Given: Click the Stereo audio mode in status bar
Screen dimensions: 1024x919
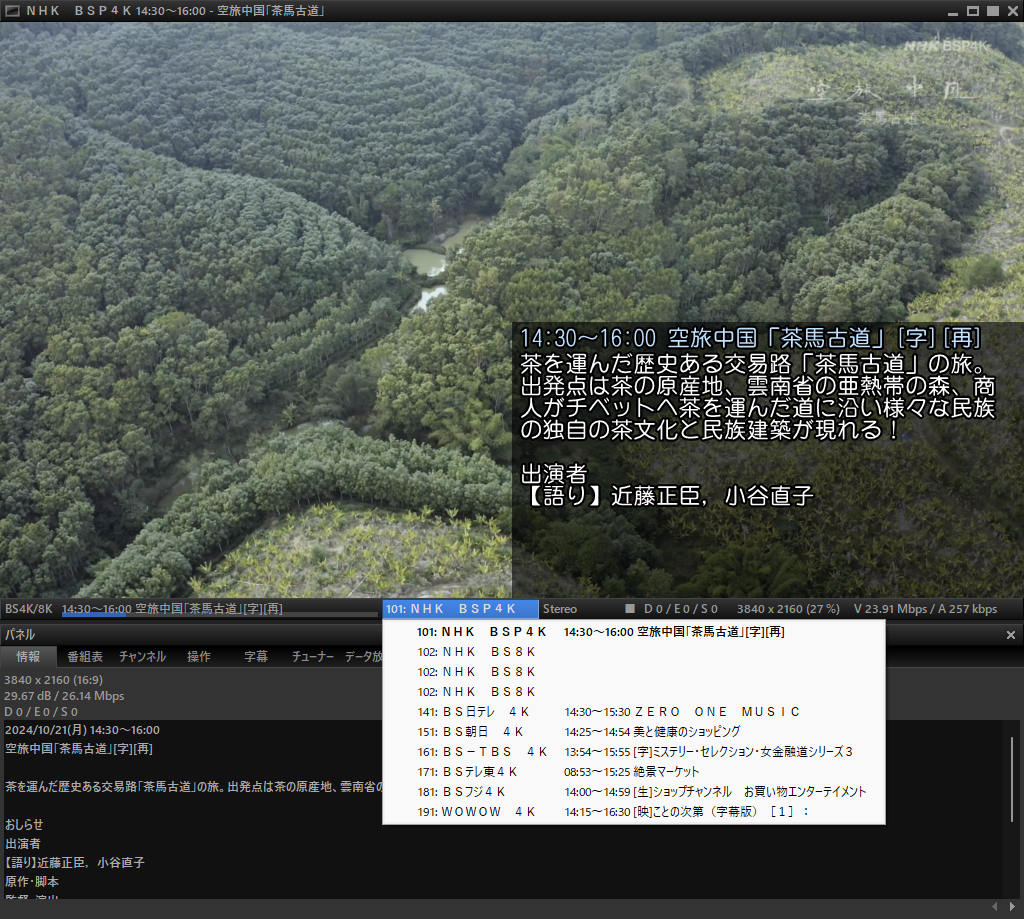Looking at the screenshot, I should (x=560, y=609).
